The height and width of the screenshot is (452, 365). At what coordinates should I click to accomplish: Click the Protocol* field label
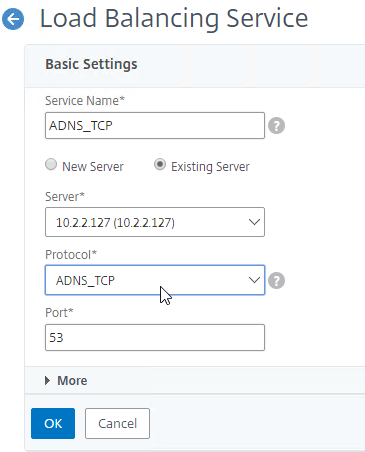point(71,255)
